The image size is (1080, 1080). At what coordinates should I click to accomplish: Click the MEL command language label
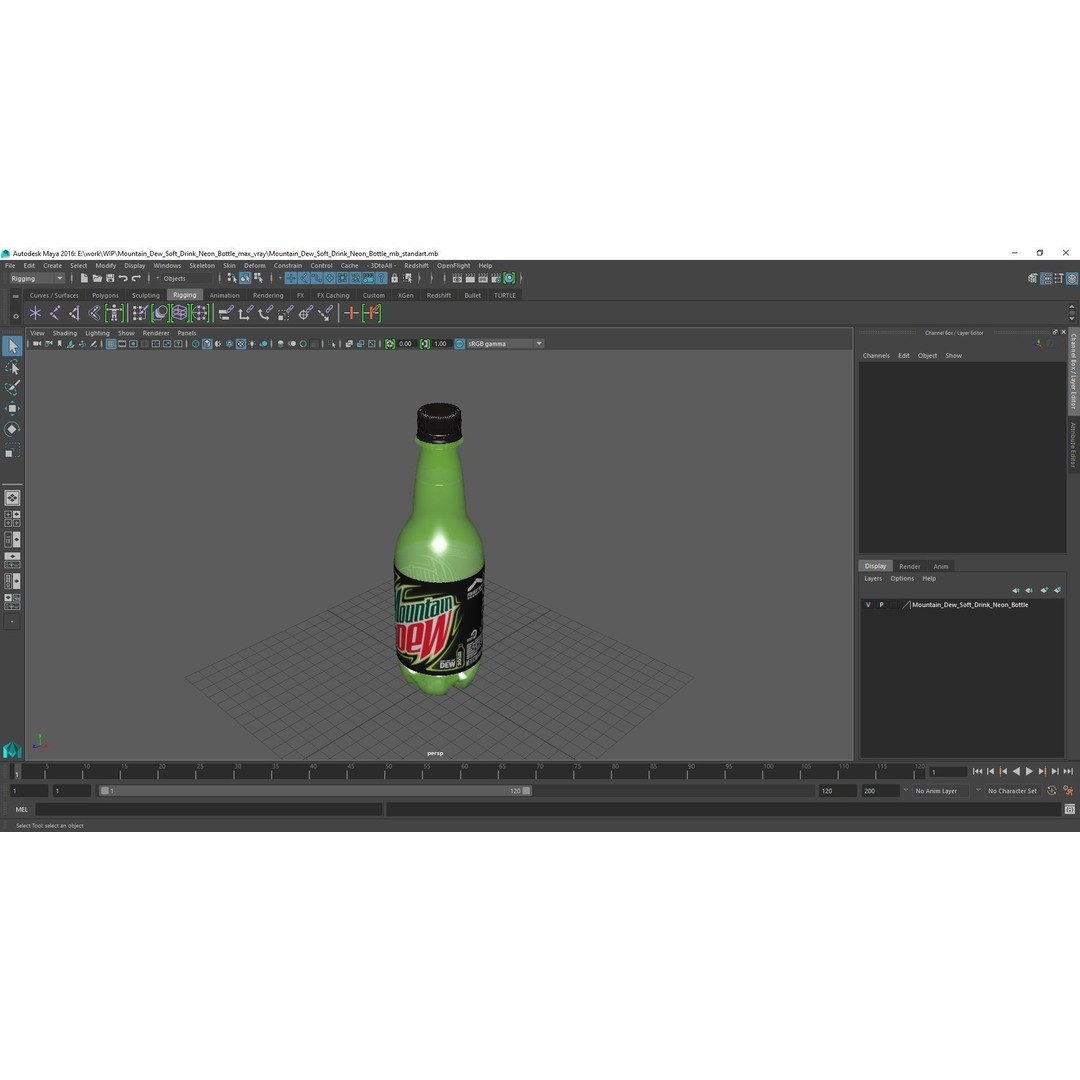pos(21,809)
